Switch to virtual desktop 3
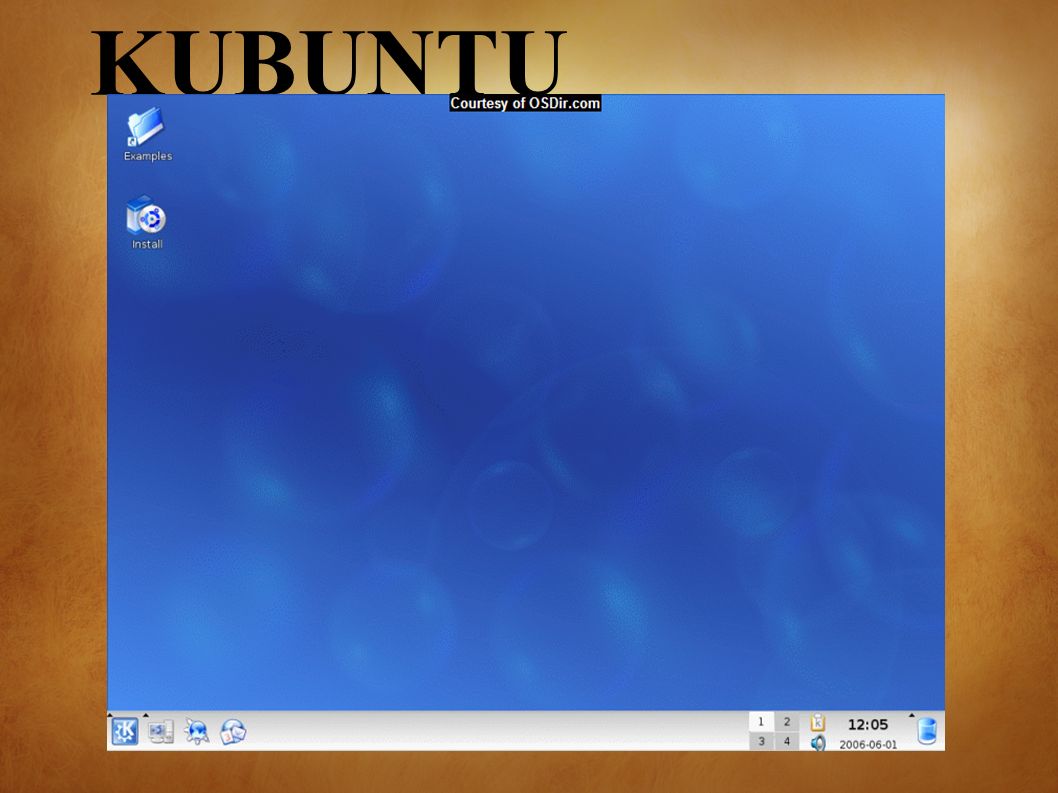The height and width of the screenshot is (793, 1058). [x=761, y=742]
